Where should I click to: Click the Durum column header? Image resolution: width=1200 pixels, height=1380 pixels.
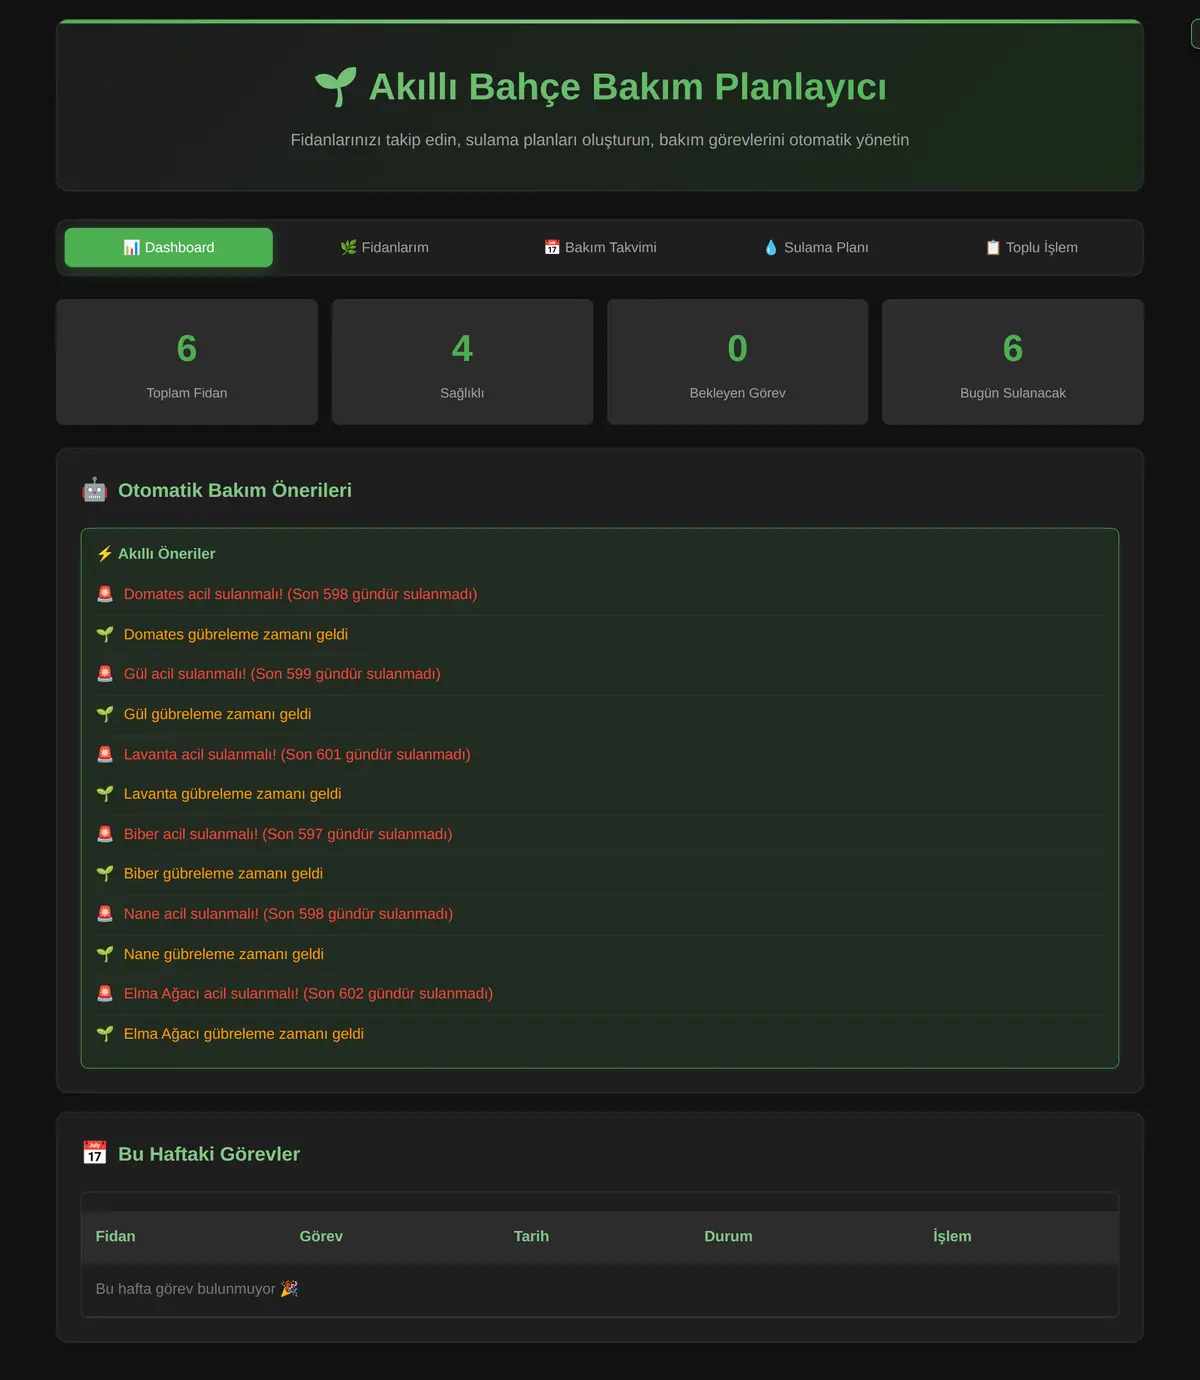coord(728,1236)
